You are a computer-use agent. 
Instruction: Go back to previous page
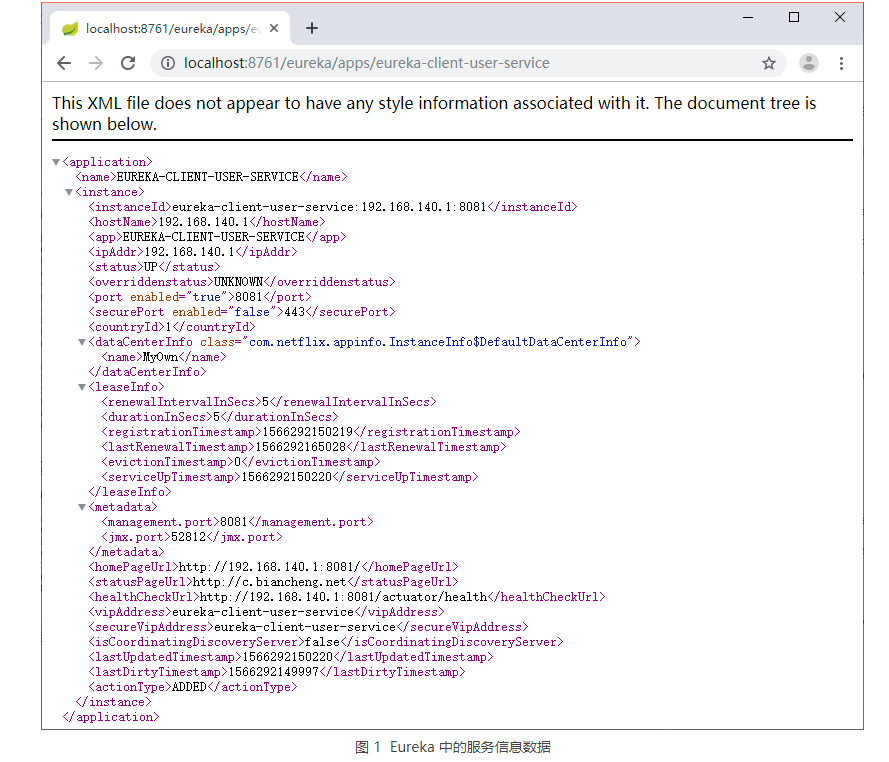click(64, 63)
